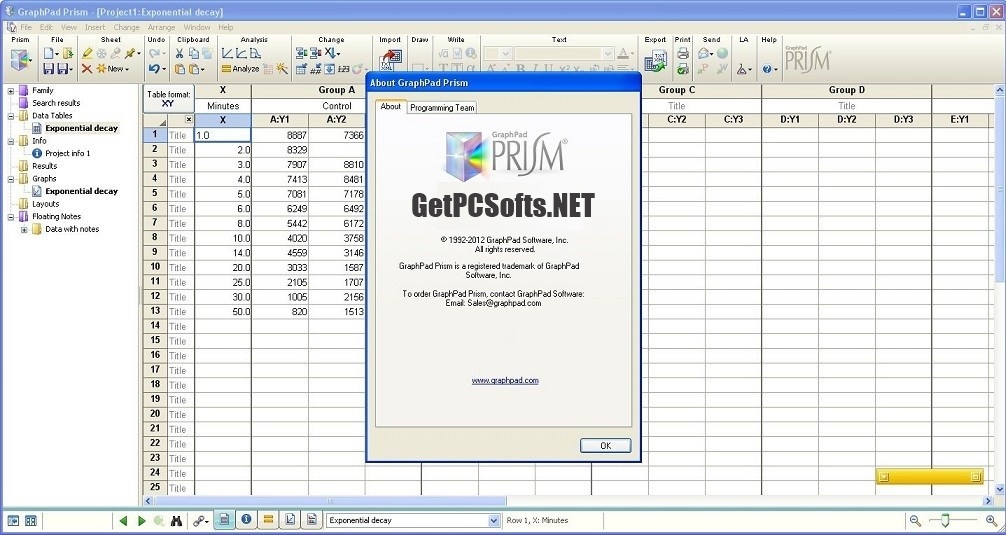Expand the Family tree node

pyautogui.click(x=11, y=90)
